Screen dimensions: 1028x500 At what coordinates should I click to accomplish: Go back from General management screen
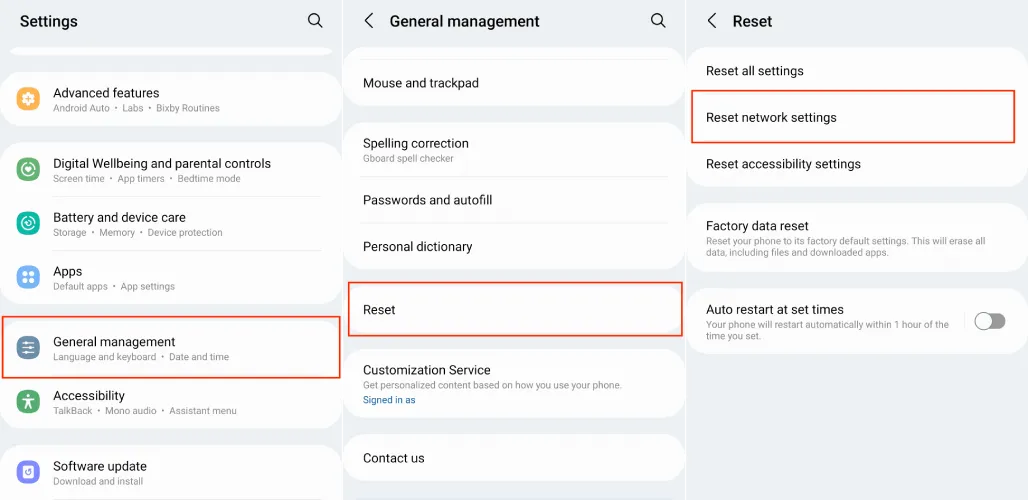369,21
